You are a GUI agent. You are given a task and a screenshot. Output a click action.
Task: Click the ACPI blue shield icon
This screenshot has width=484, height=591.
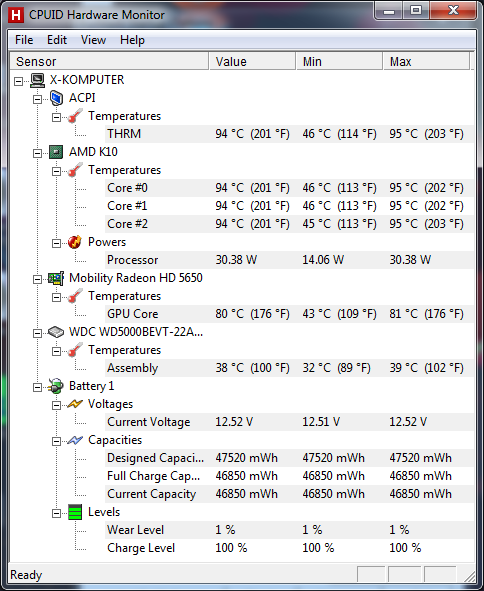pos(56,98)
